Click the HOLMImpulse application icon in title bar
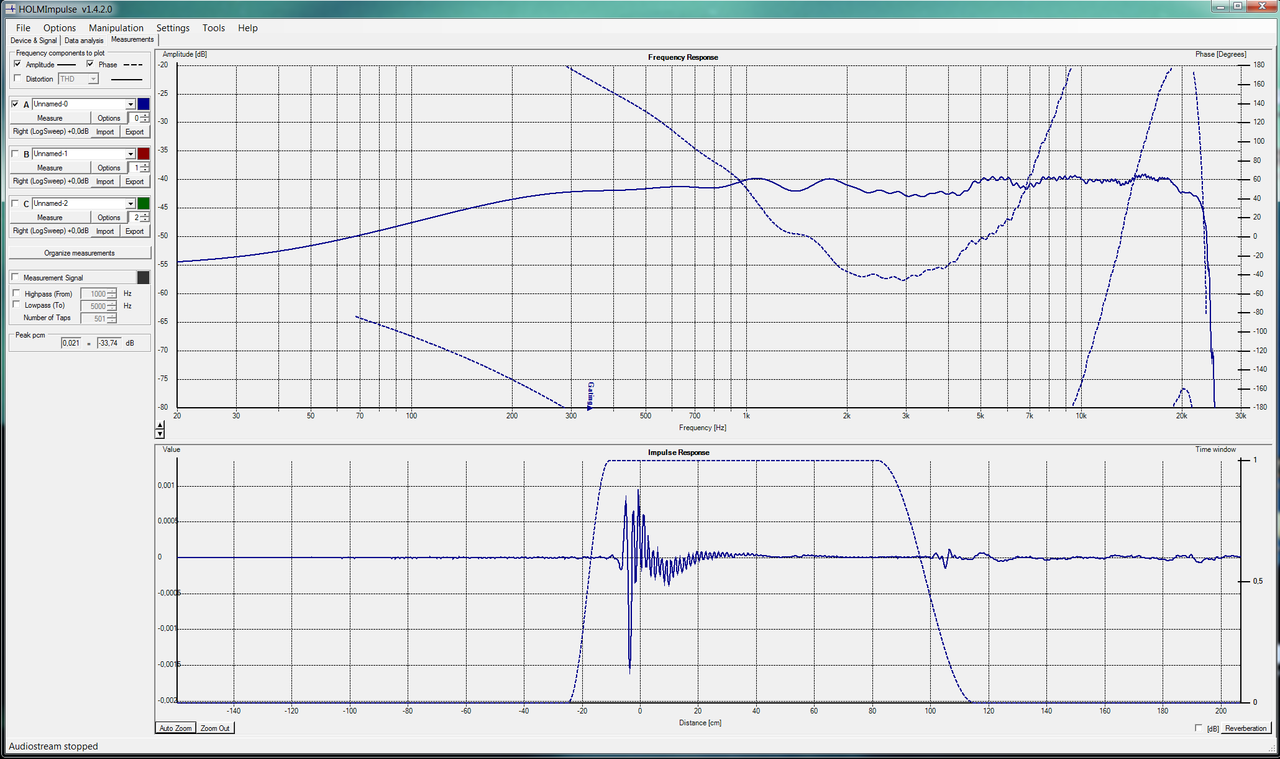 [x=11, y=8]
